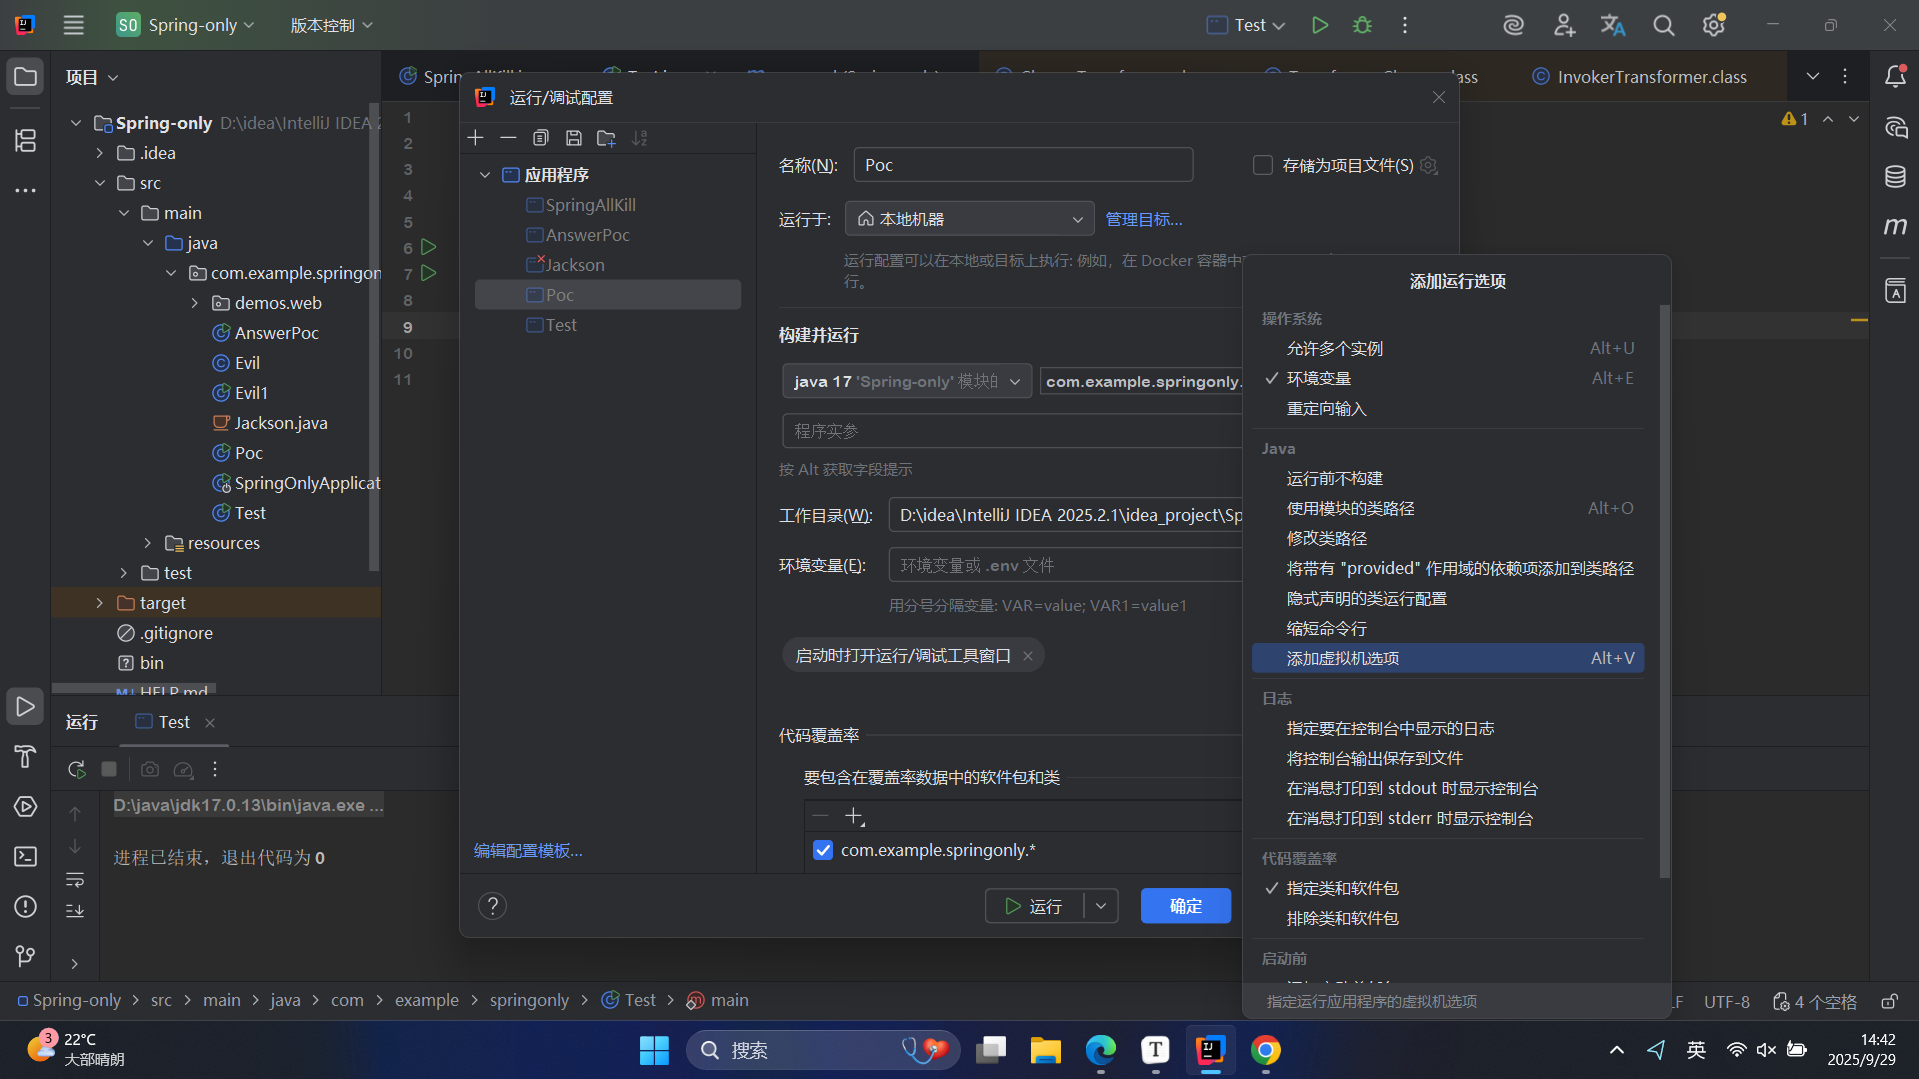Open the run-on local machine dropdown
Image resolution: width=1919 pixels, height=1079 pixels.
tap(968, 219)
